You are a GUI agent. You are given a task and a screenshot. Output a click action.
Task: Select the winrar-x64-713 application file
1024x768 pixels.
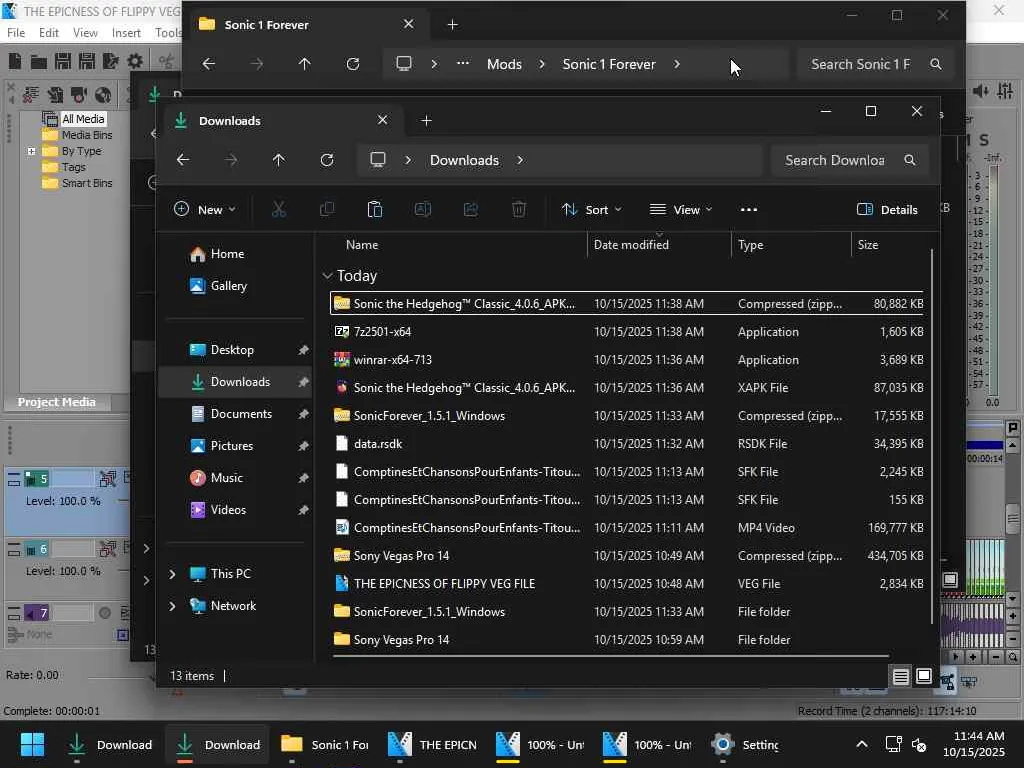click(627, 360)
